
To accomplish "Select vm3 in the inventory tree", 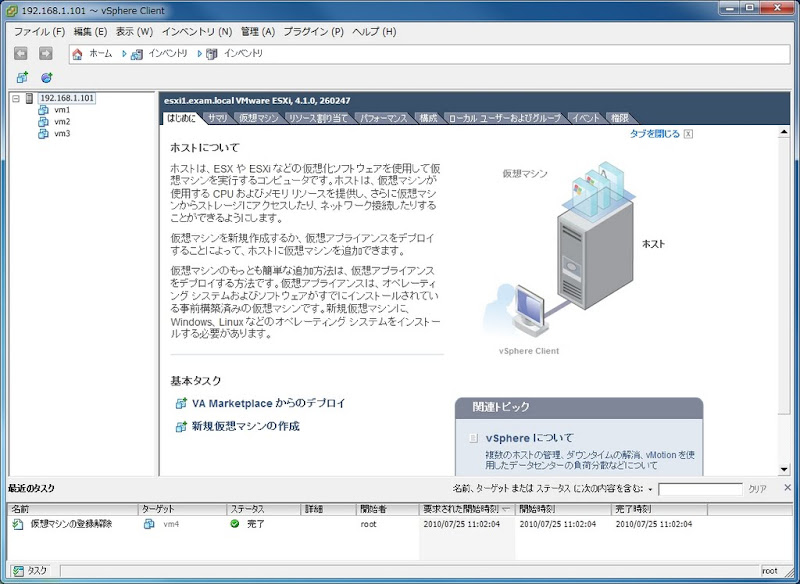I will (x=62, y=134).
